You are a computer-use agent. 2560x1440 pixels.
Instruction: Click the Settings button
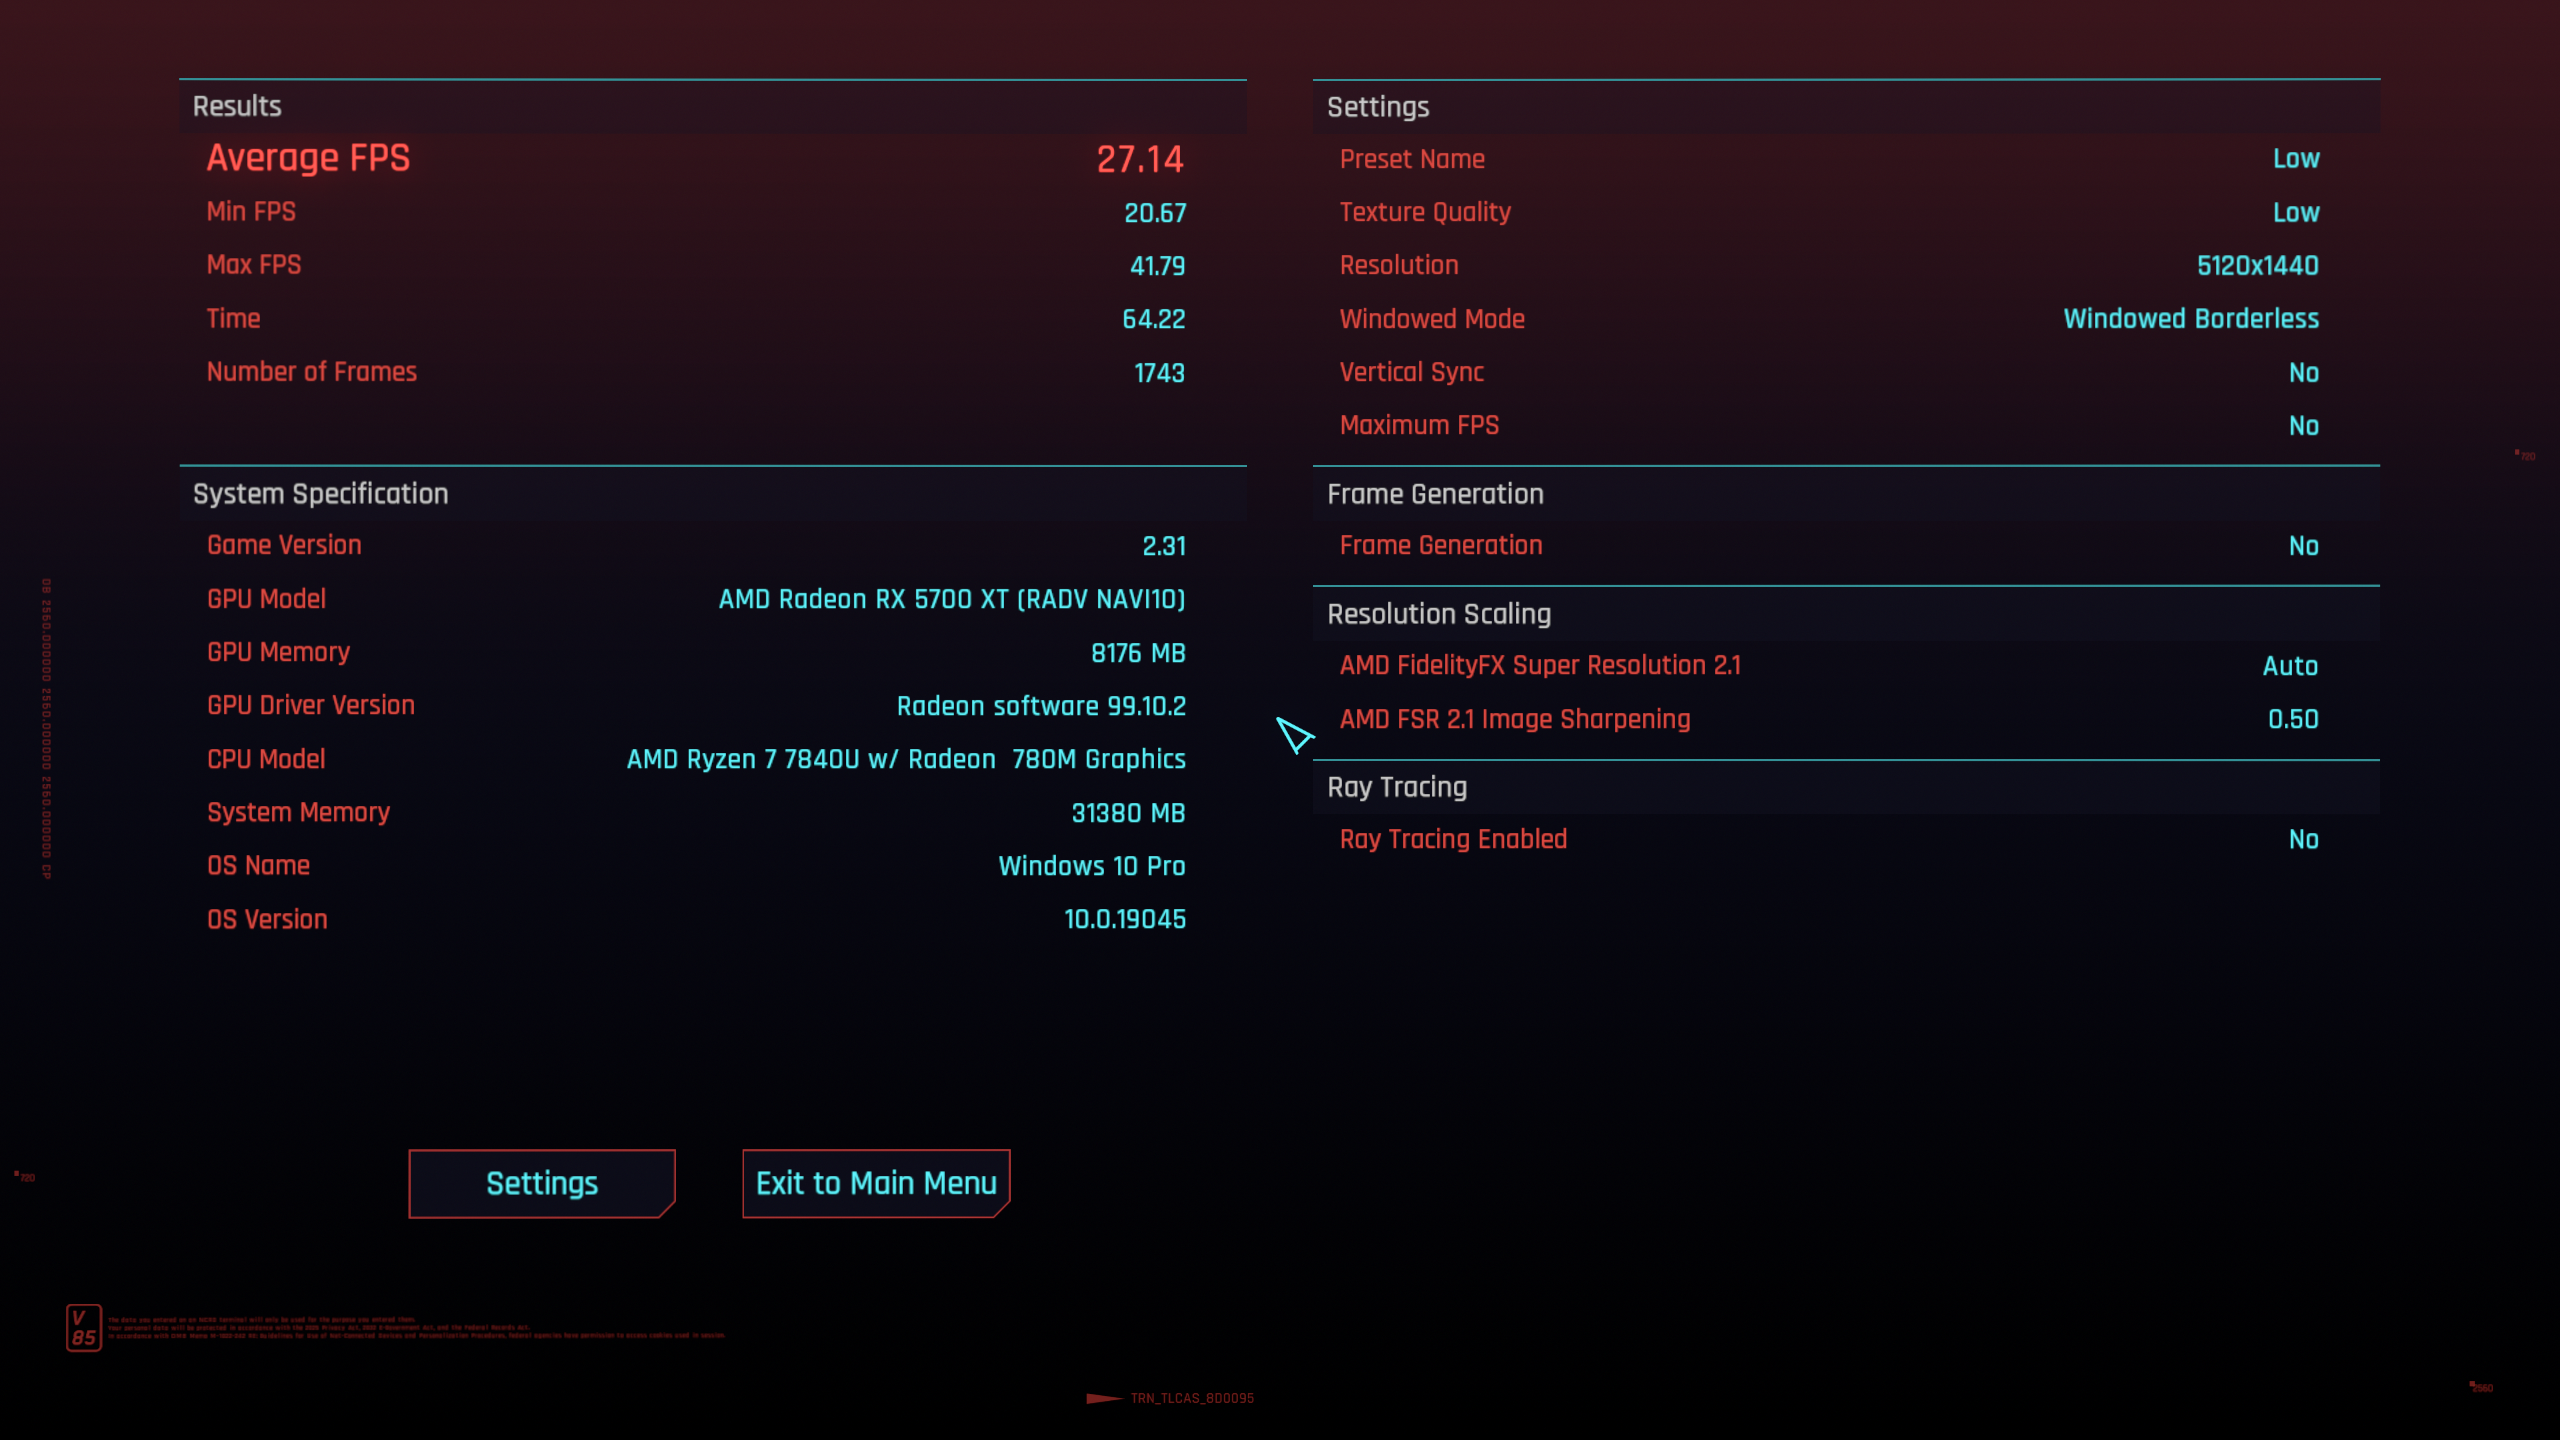[x=541, y=1183]
